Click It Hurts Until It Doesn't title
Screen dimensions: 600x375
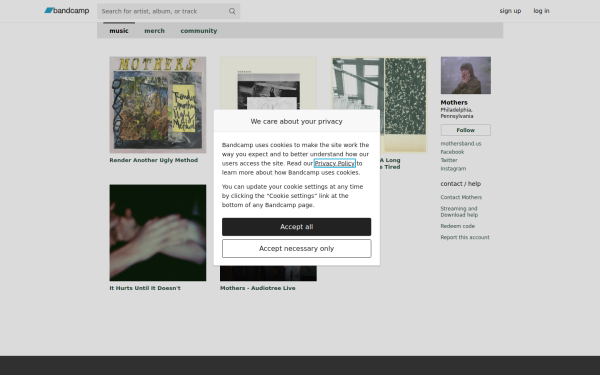[145, 288]
